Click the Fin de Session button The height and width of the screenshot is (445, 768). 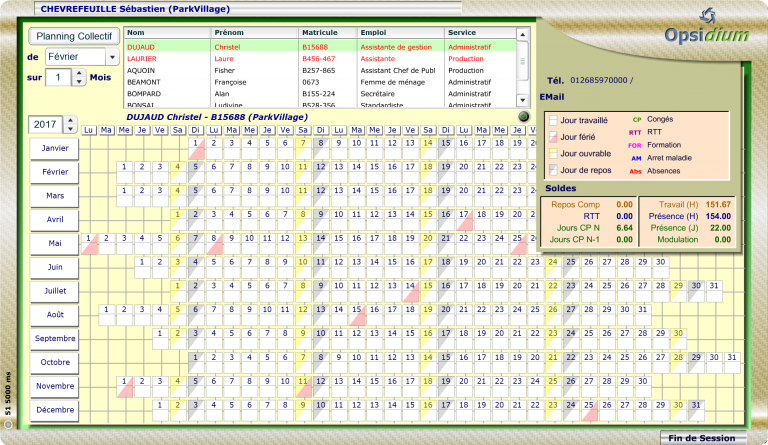[x=701, y=437]
